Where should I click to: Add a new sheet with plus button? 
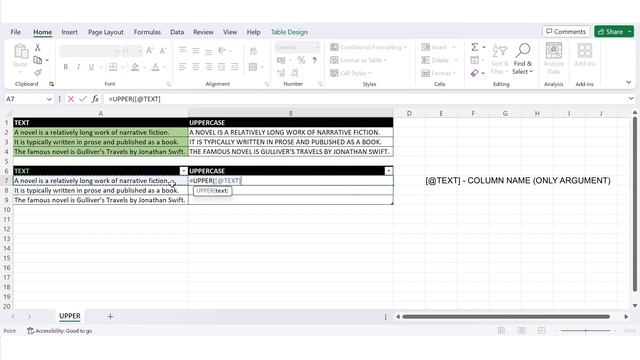(110, 316)
